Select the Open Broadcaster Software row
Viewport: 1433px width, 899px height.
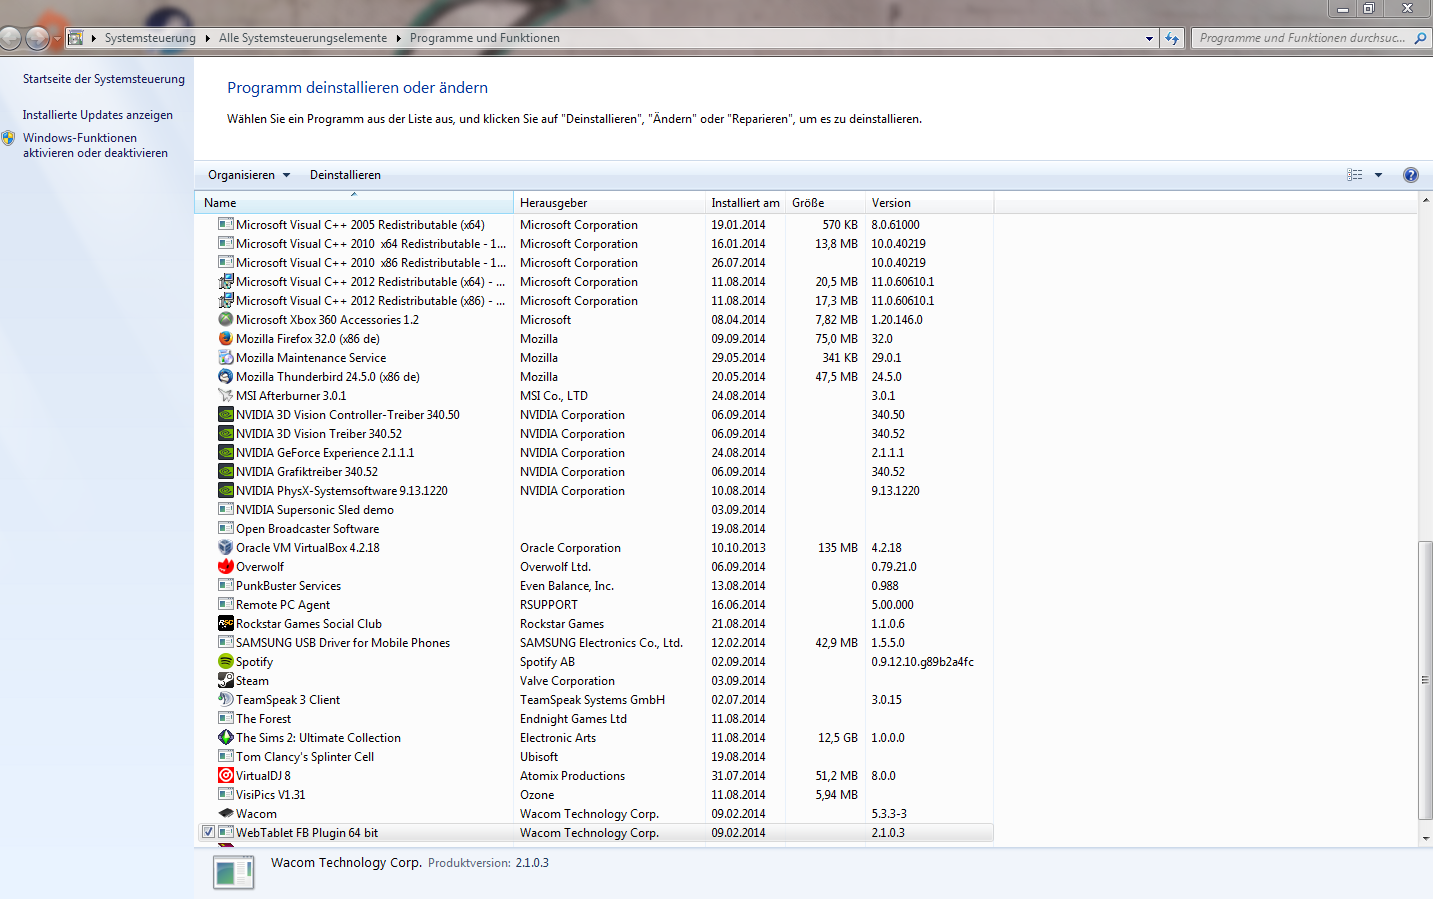tap(595, 528)
